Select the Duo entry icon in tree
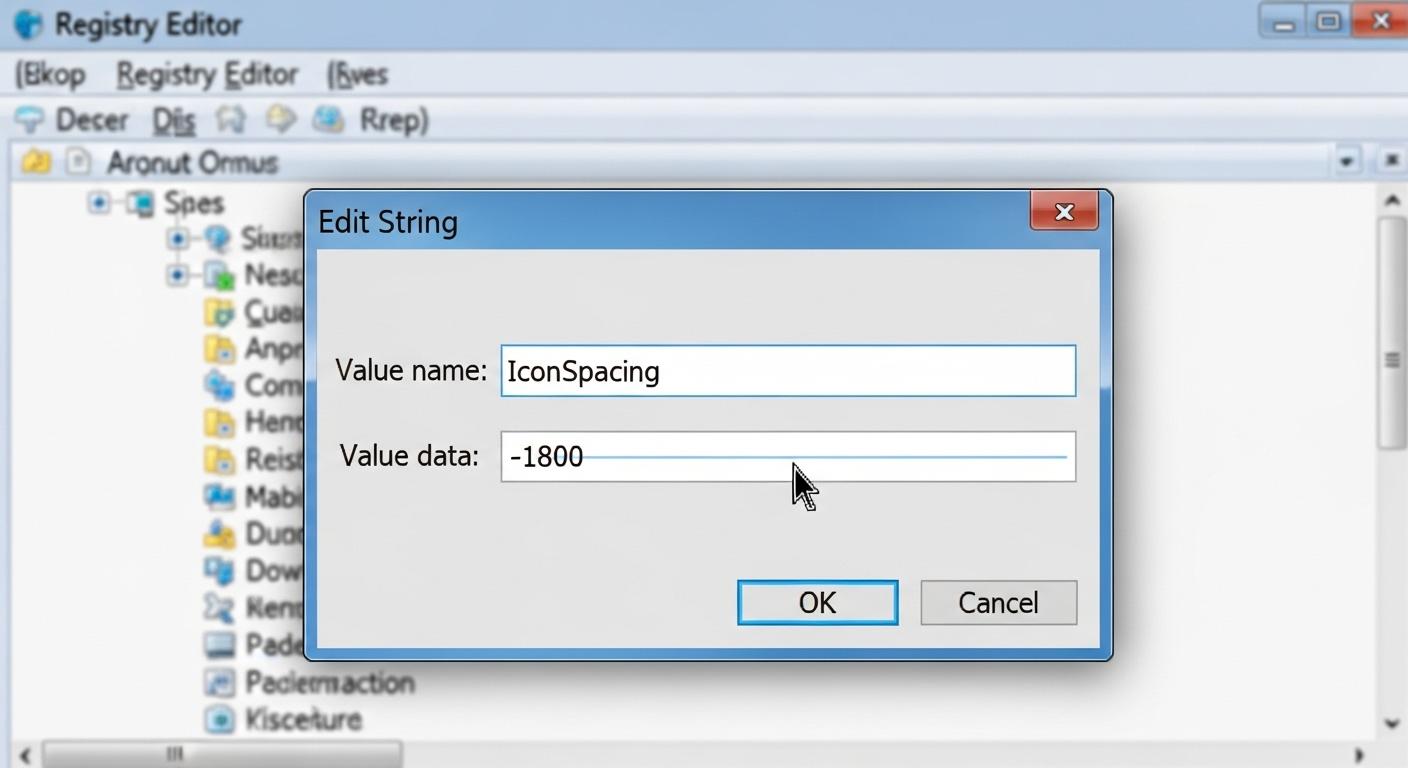This screenshot has height=768, width=1408. click(x=218, y=534)
